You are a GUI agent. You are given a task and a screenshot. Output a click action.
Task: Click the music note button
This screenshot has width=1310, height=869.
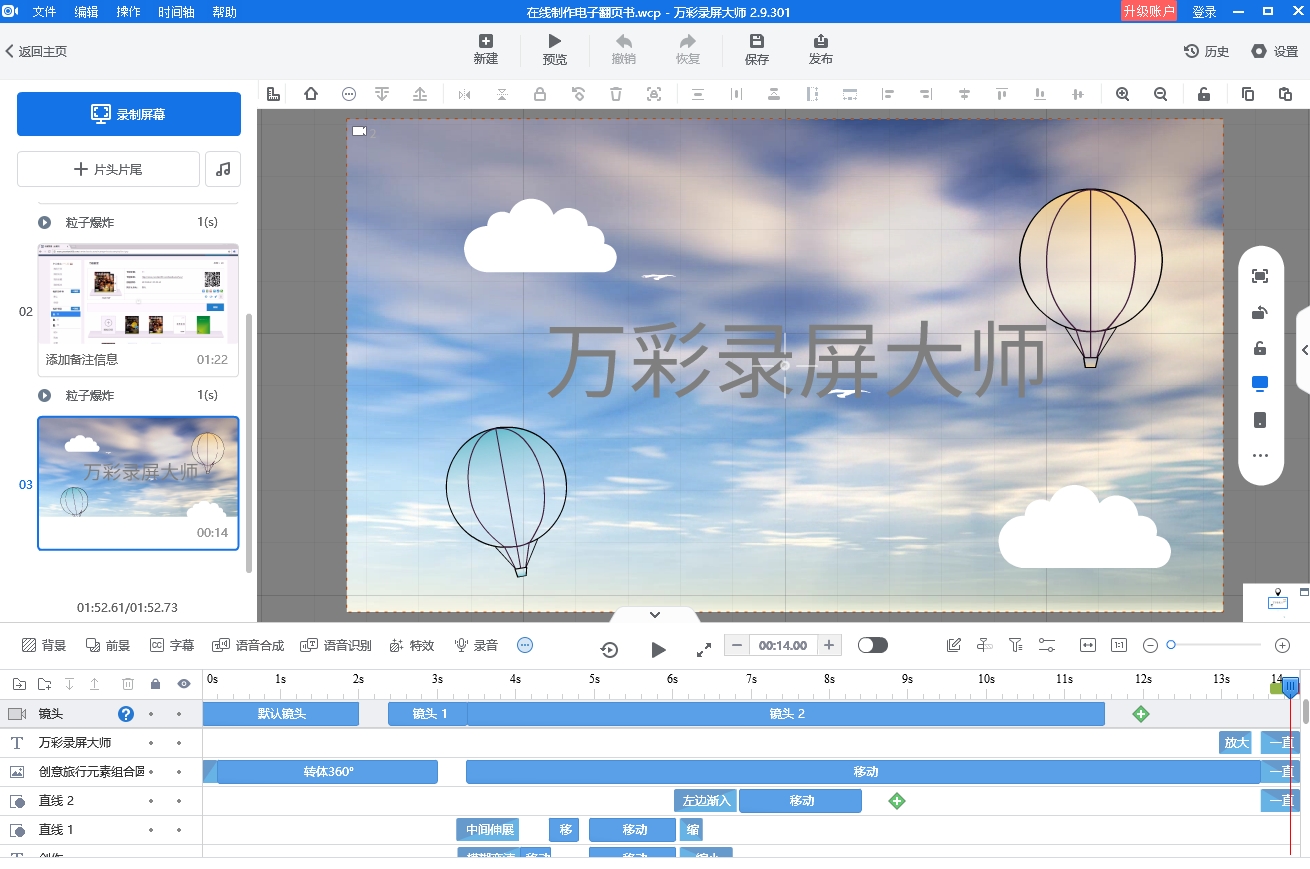pos(223,169)
